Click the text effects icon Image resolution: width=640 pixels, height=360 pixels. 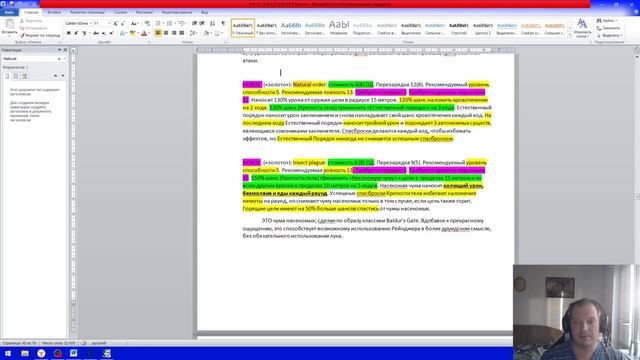coord(122,33)
